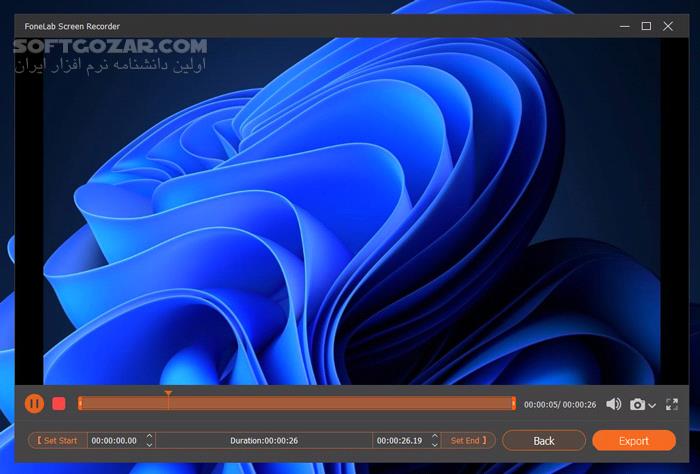Screen dimensions: 700x474
Task: Increase the start time with up arrow
Action: pyautogui.click(x=150, y=436)
